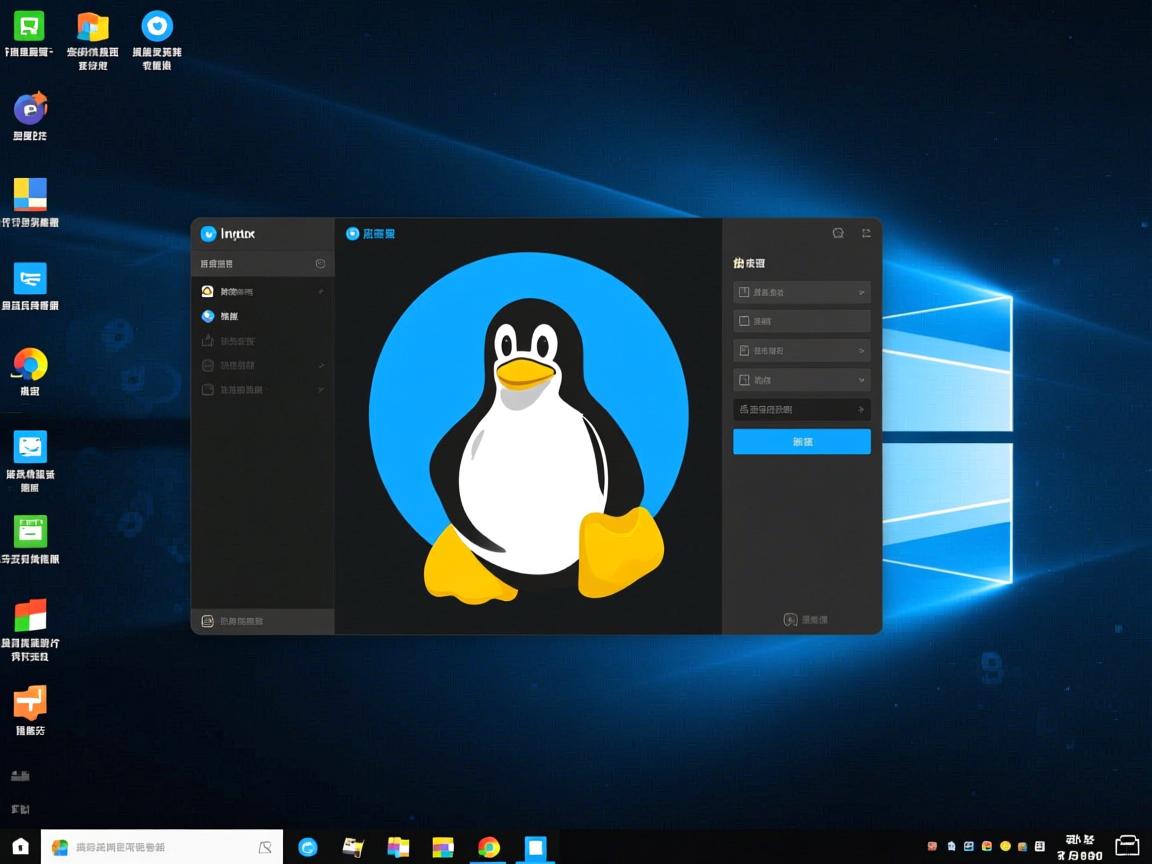Click the resize arrows icon at top right
The height and width of the screenshot is (864, 1152).
pos(866,232)
